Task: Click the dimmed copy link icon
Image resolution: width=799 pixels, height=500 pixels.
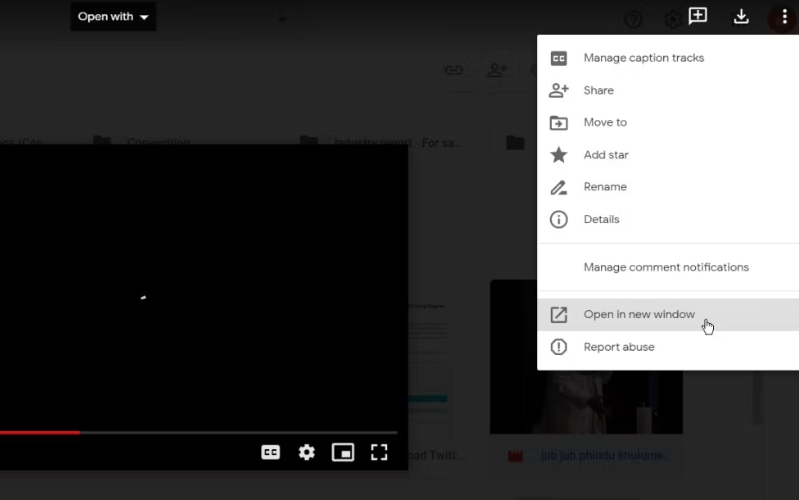Action: 454,70
